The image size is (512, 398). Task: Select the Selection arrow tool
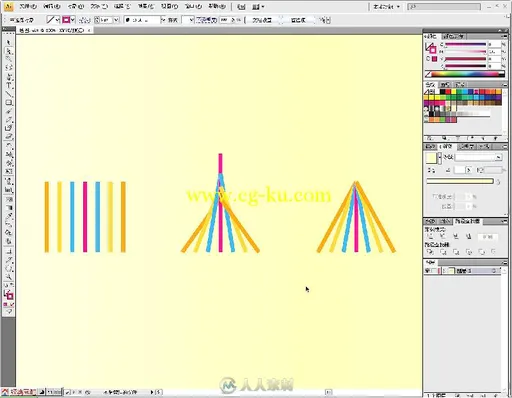[x=8, y=42]
